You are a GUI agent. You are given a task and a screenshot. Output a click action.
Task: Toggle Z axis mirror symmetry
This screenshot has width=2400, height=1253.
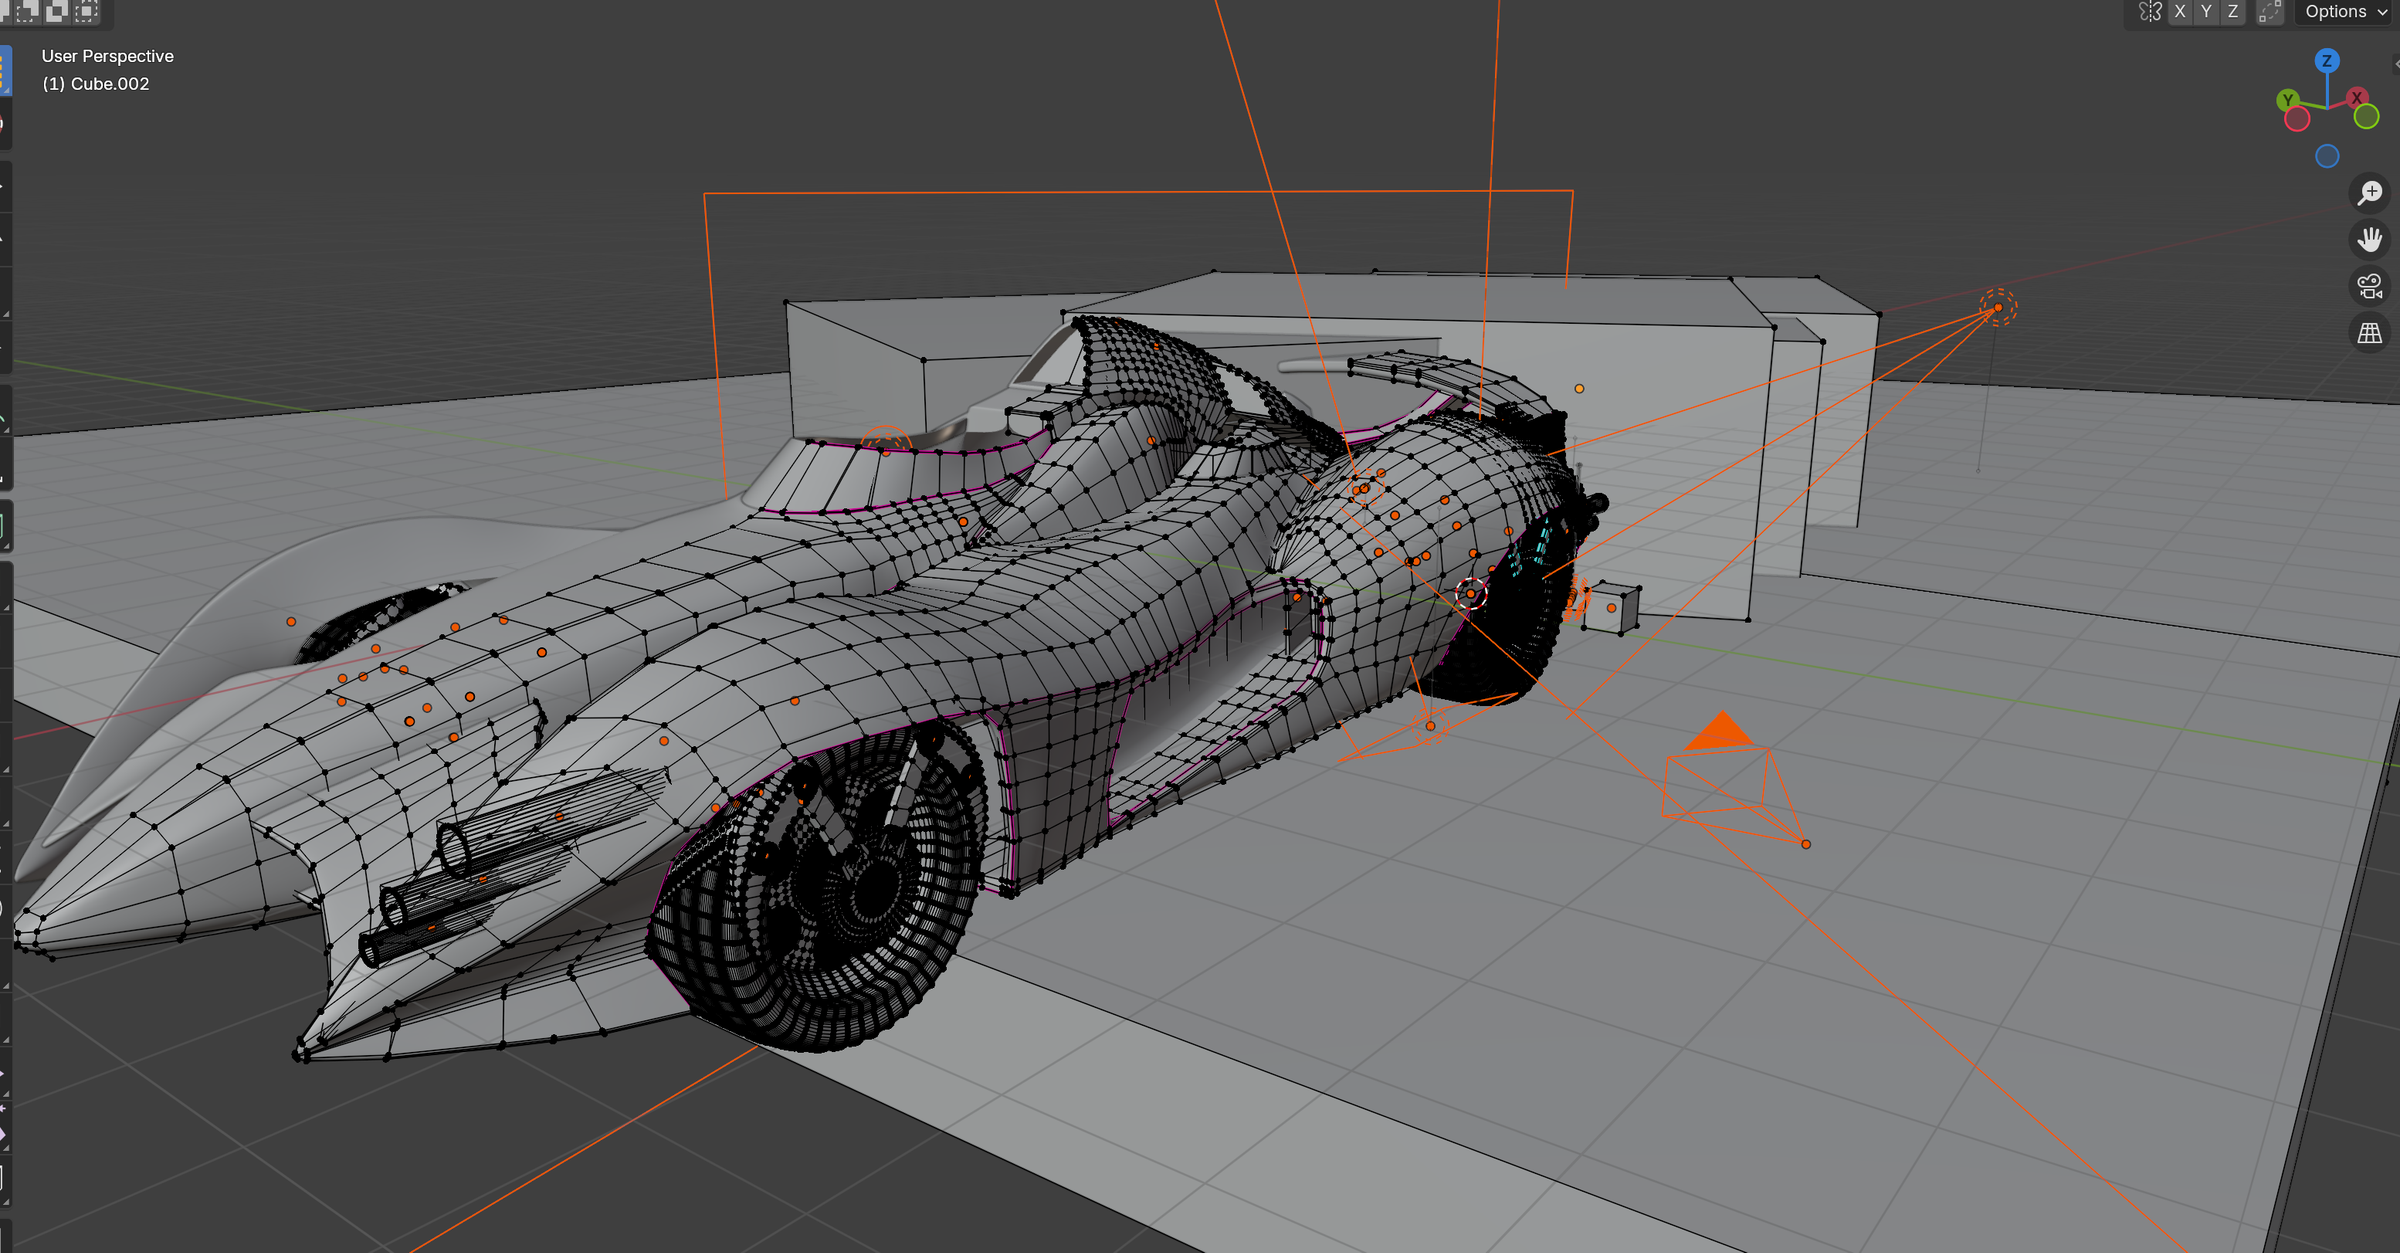[2232, 12]
